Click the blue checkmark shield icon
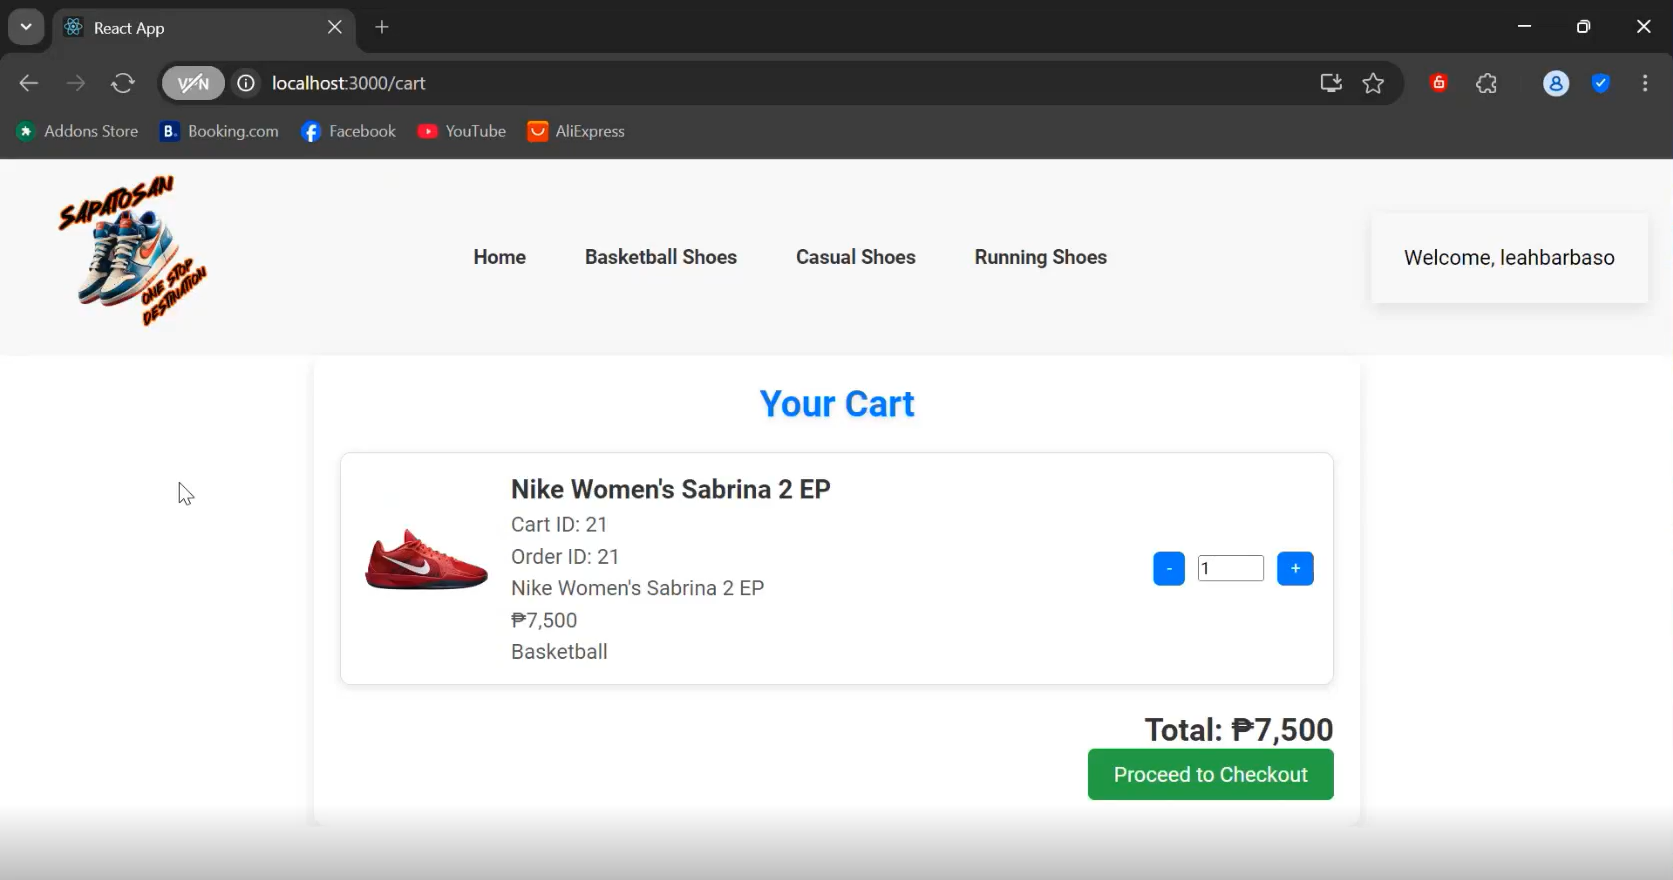This screenshot has height=880, width=1673. point(1601,83)
